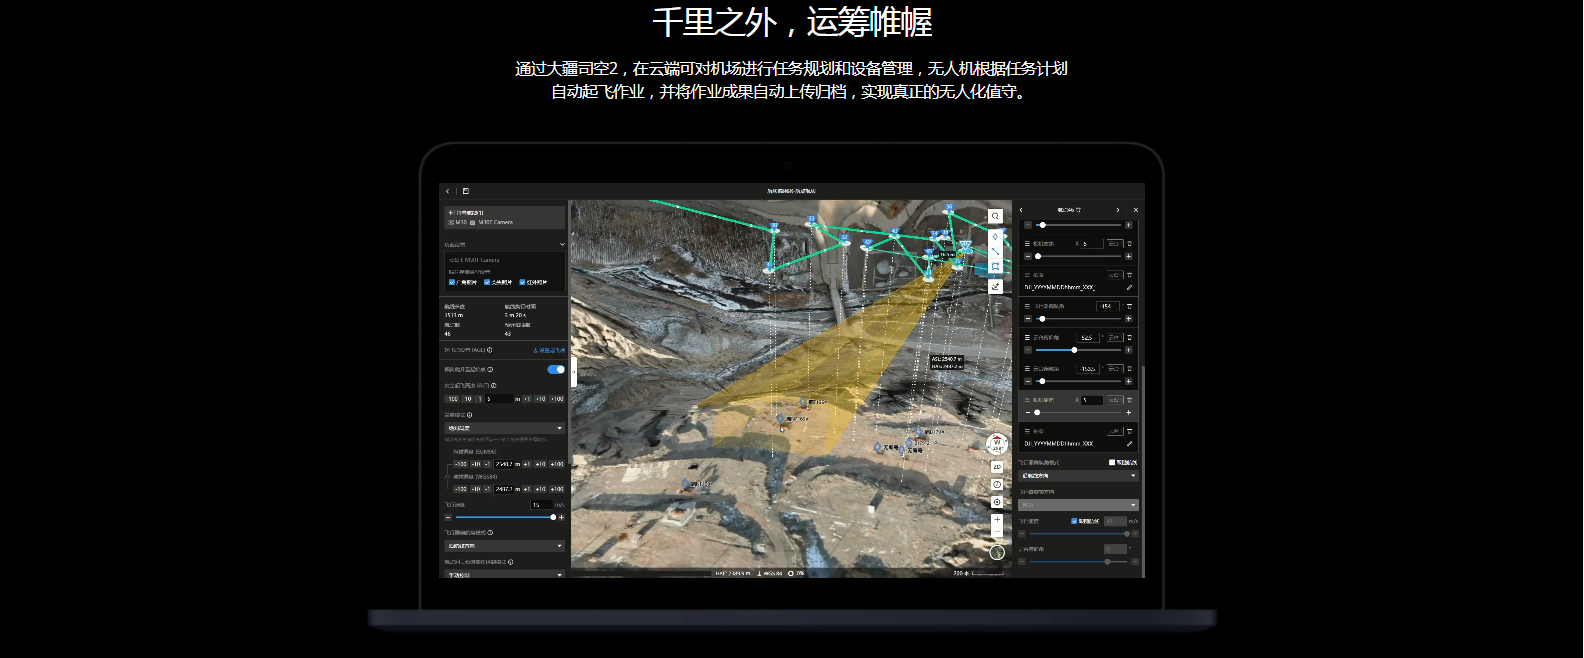Viewport: 1584px width, 658px height.
Task: Open the map search magnifier tool
Action: tap(995, 216)
